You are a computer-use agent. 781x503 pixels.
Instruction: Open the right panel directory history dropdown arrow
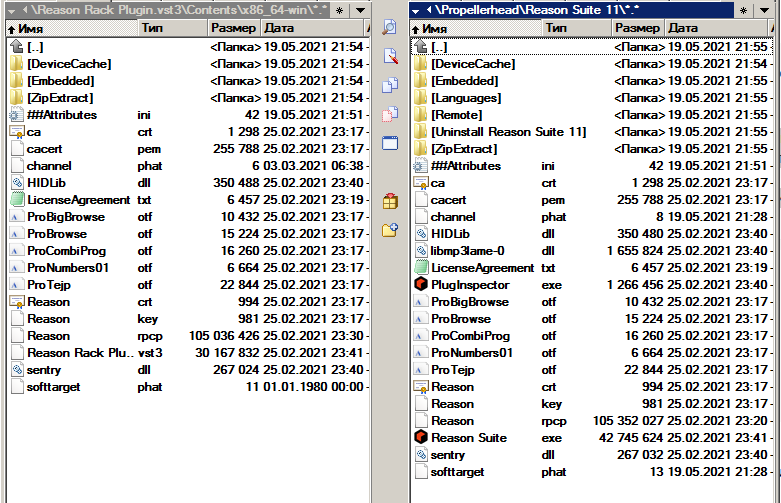(x=765, y=10)
